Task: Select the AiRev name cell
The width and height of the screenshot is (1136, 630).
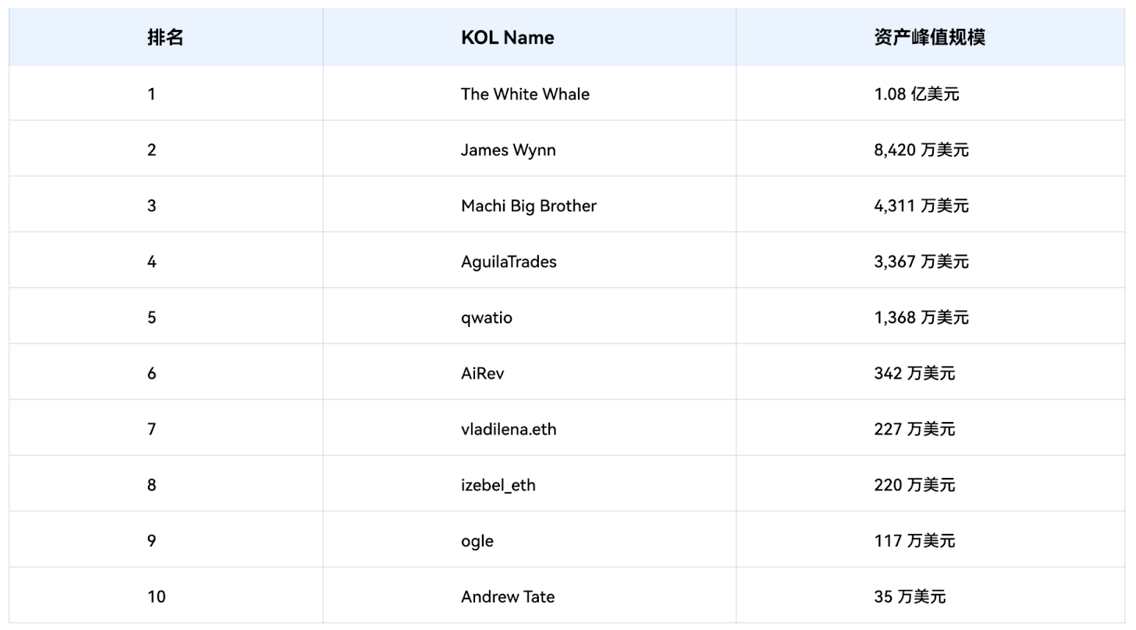Action: [x=482, y=374]
